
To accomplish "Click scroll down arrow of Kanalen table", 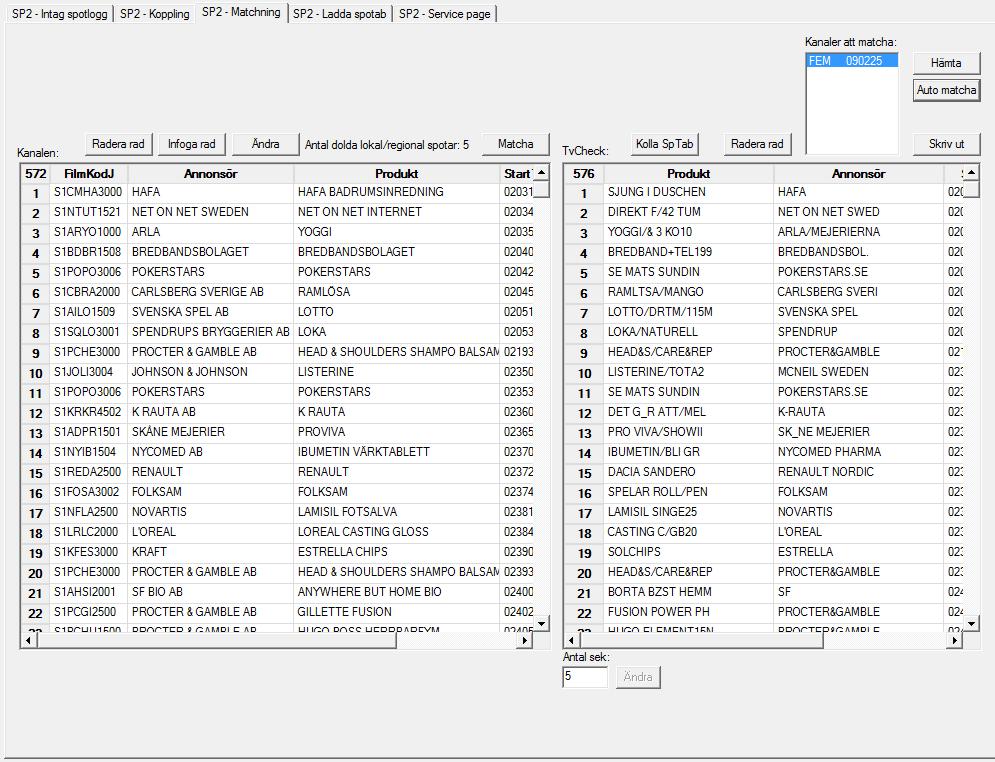I will click(x=541, y=624).
